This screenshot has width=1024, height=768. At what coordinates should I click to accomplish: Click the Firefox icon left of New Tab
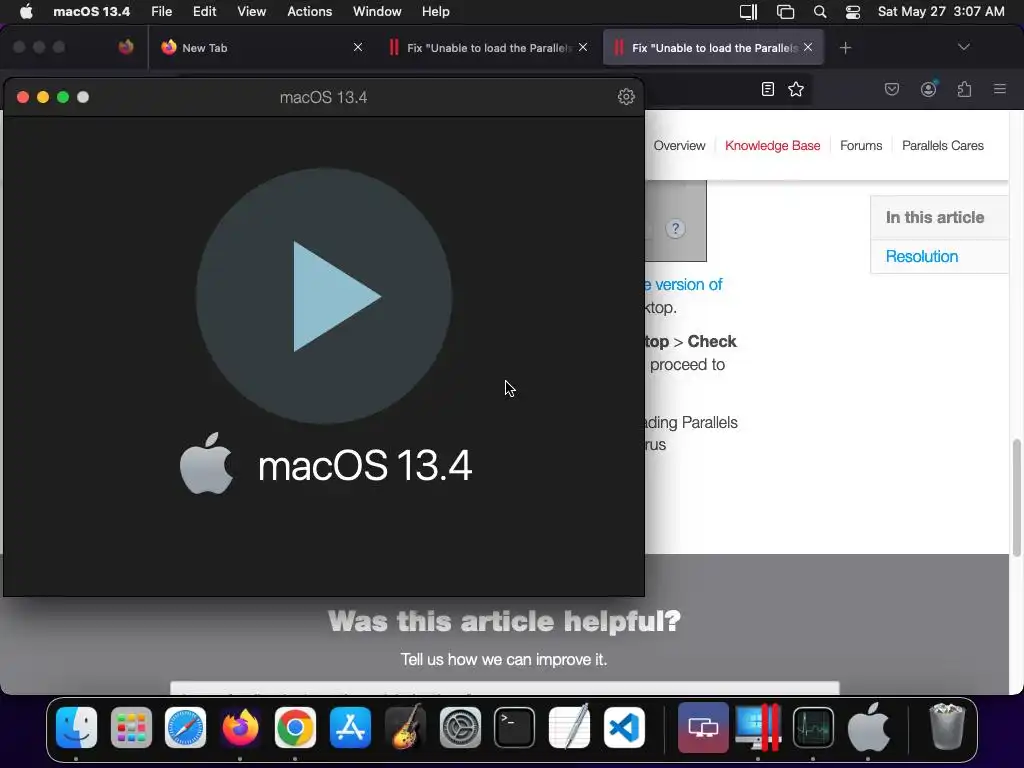pyautogui.click(x=126, y=47)
